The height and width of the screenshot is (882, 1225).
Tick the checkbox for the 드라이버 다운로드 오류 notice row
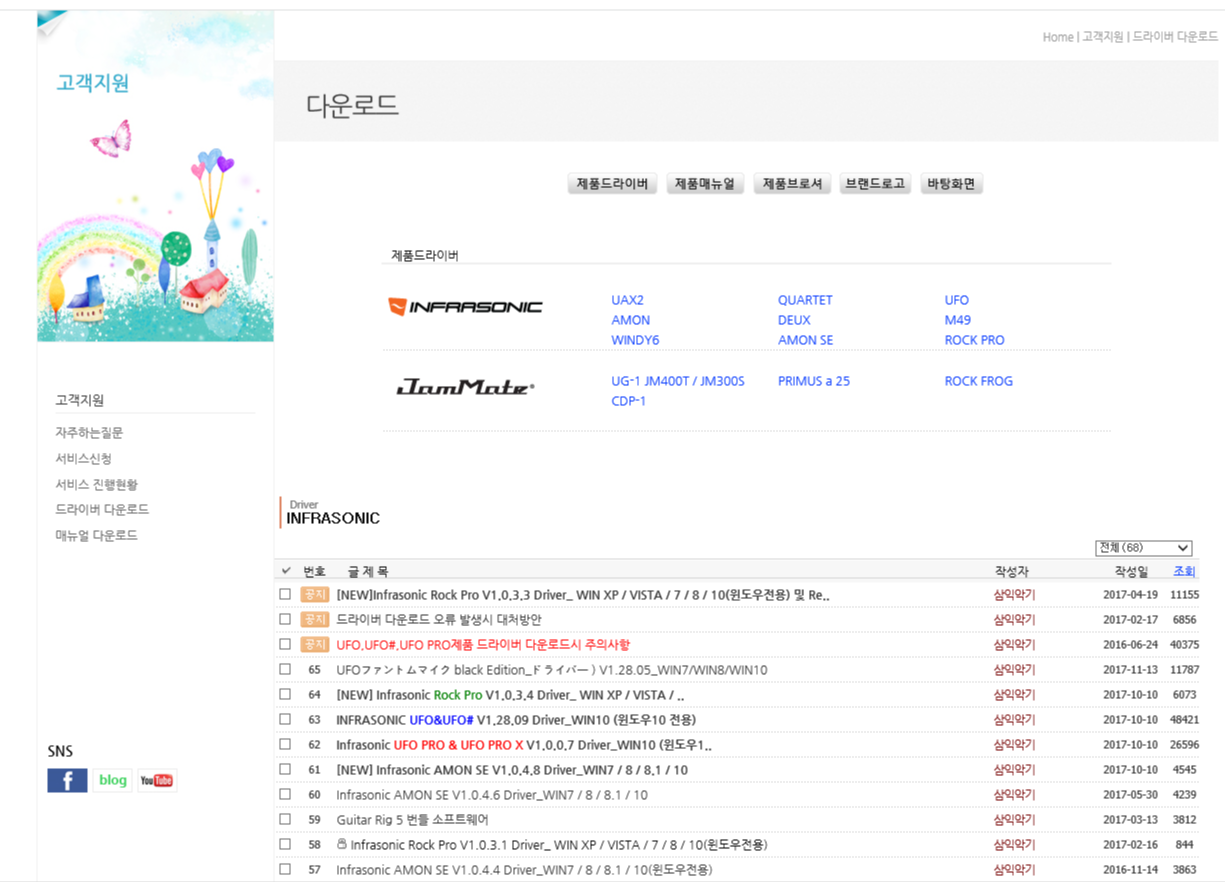coord(285,619)
